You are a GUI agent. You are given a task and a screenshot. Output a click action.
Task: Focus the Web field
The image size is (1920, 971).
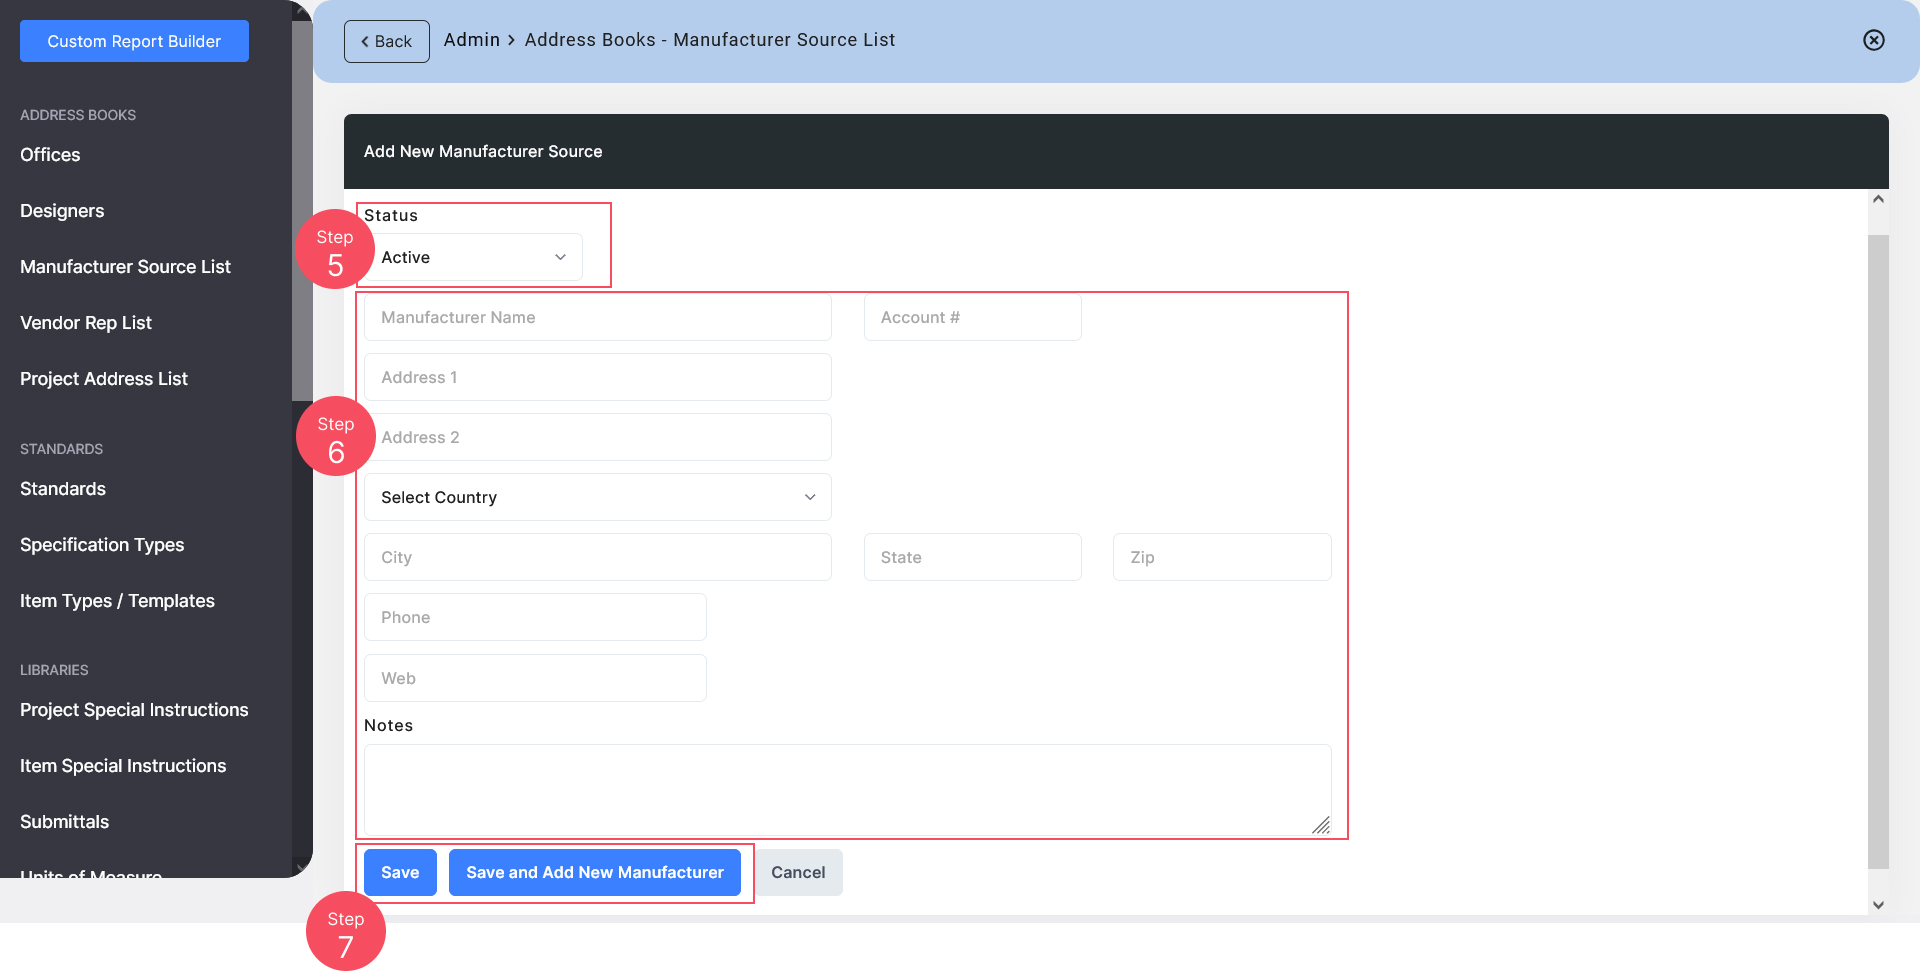(x=535, y=678)
